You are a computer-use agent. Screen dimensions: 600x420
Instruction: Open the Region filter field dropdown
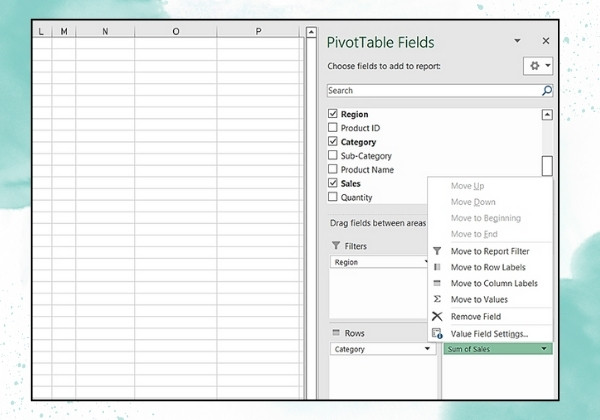(426, 262)
